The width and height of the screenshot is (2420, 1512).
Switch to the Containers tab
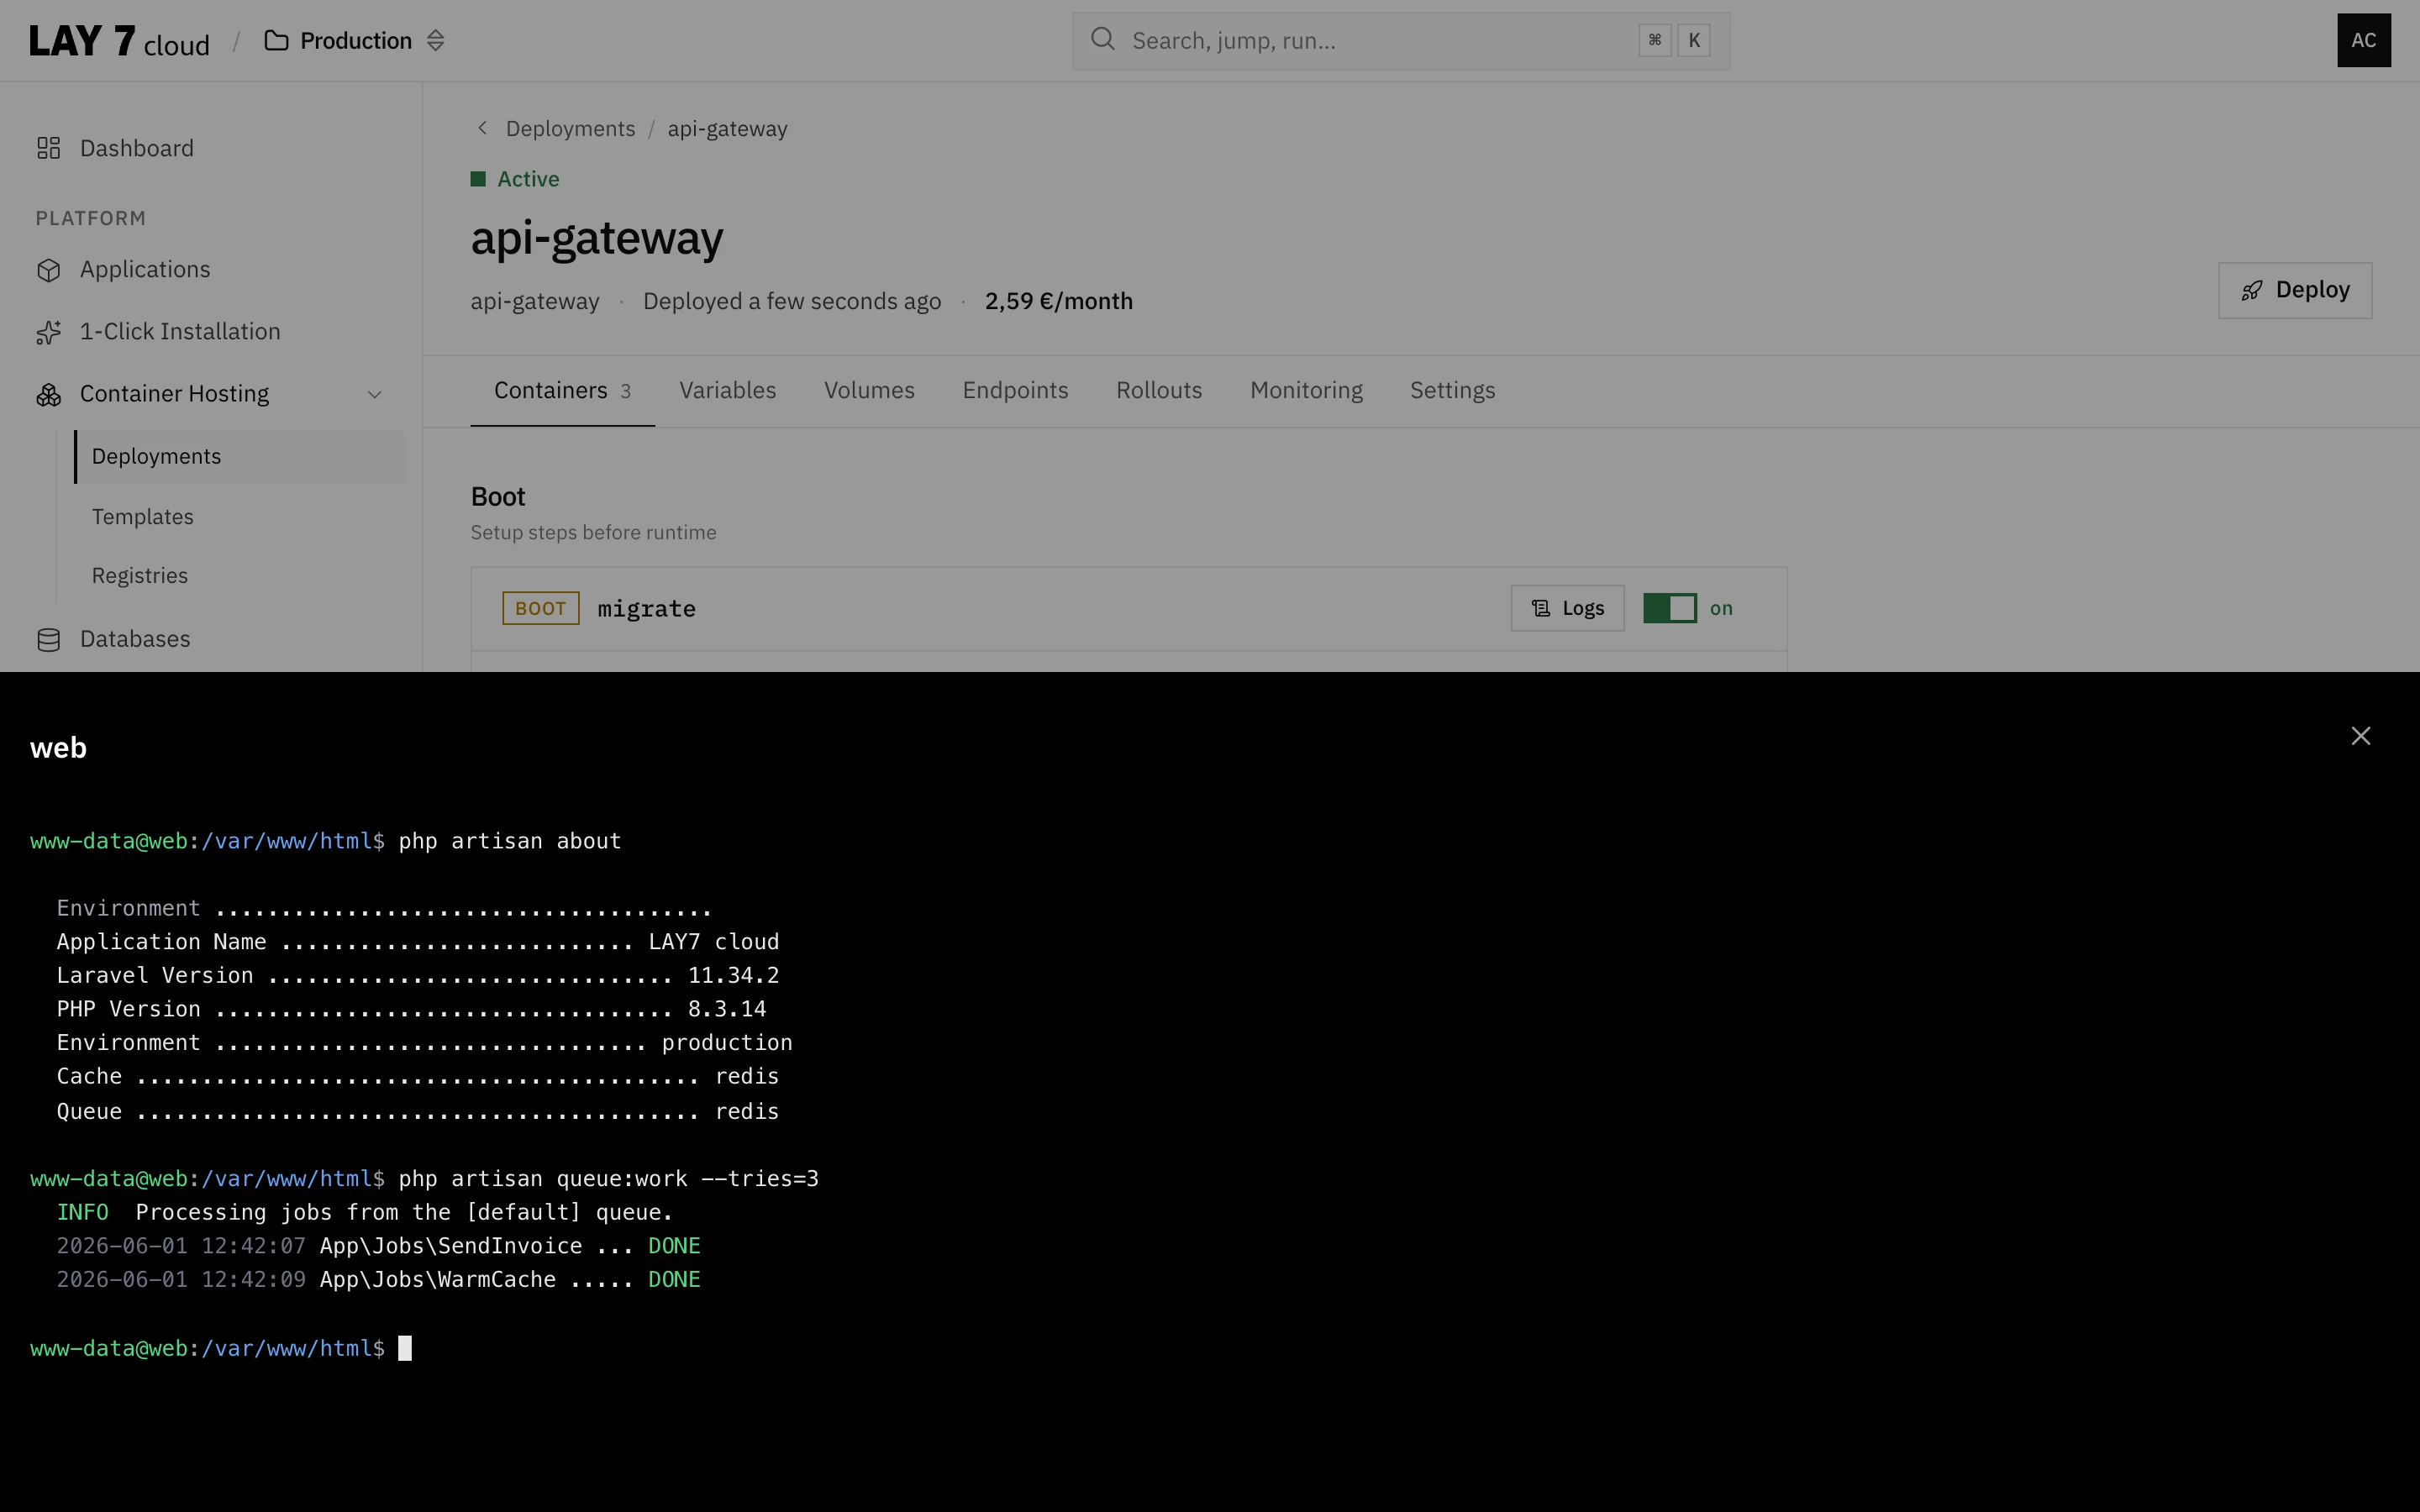point(562,390)
